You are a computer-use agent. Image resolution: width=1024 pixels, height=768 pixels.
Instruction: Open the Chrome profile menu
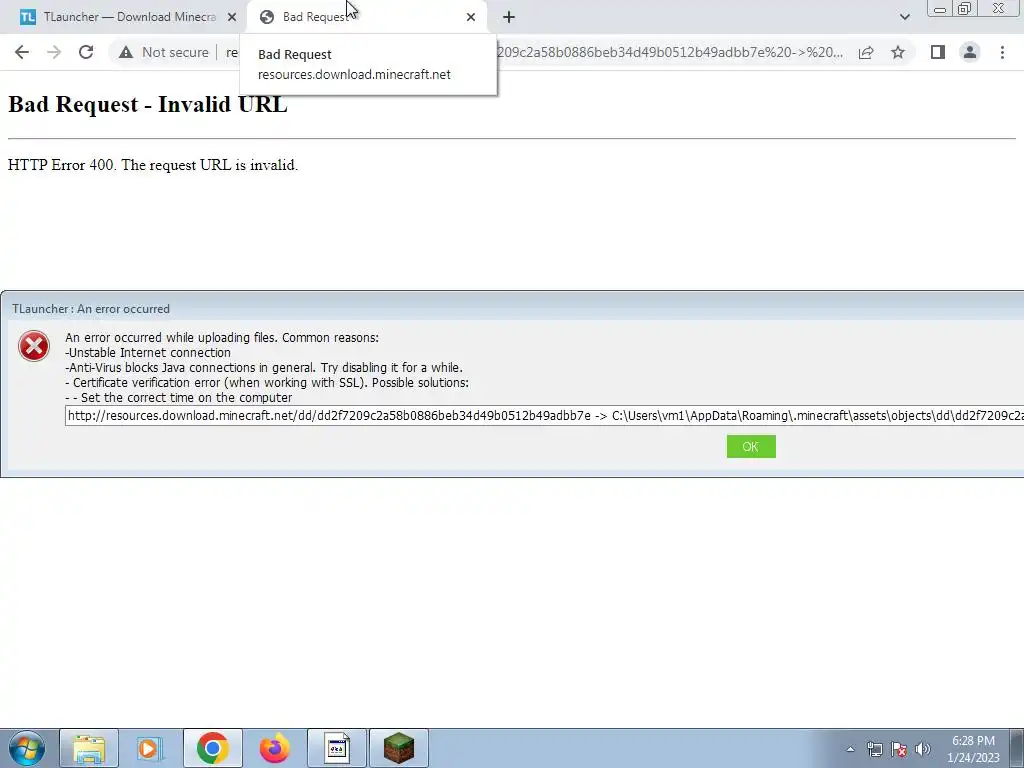[970, 52]
